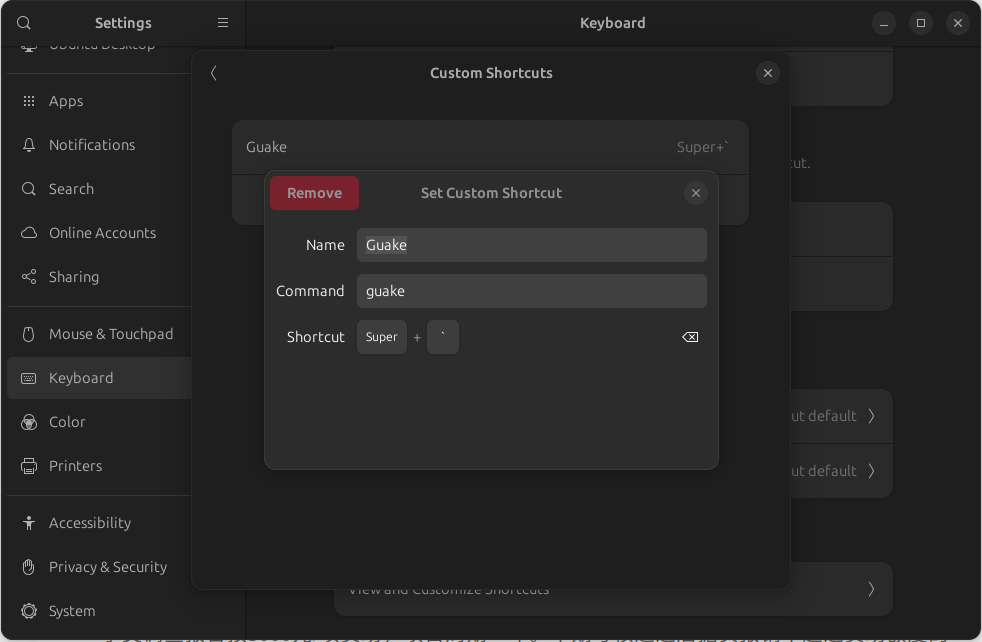982x642 pixels.
Task: Clear shortcut using the backspace icon
Action: point(690,337)
